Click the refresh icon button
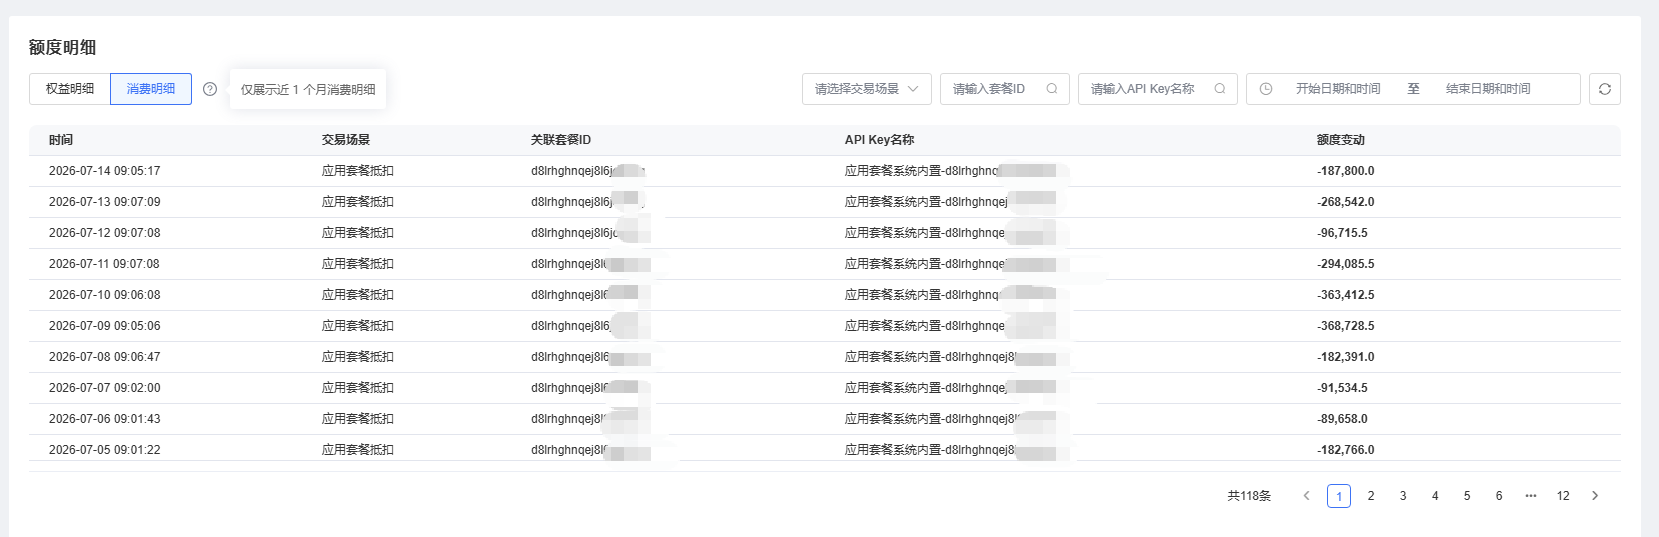This screenshot has width=1659, height=537. pos(1605,89)
